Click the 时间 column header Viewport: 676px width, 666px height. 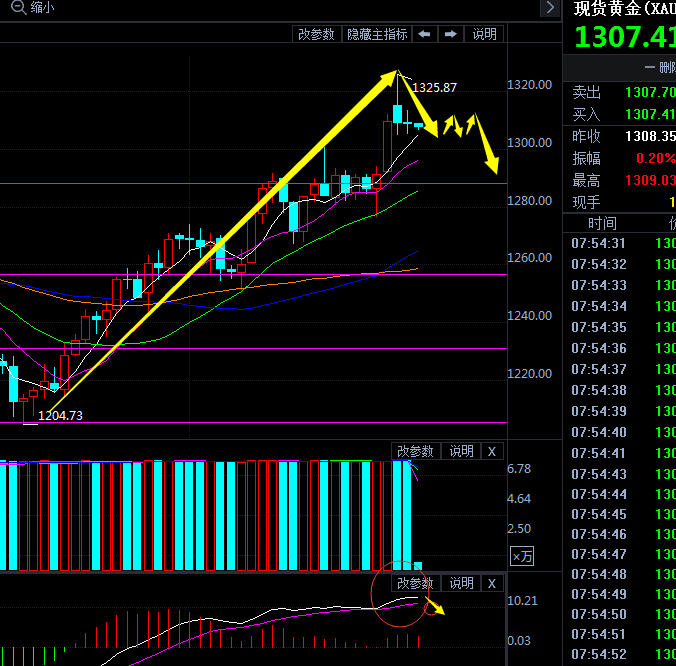pyautogui.click(x=602, y=223)
